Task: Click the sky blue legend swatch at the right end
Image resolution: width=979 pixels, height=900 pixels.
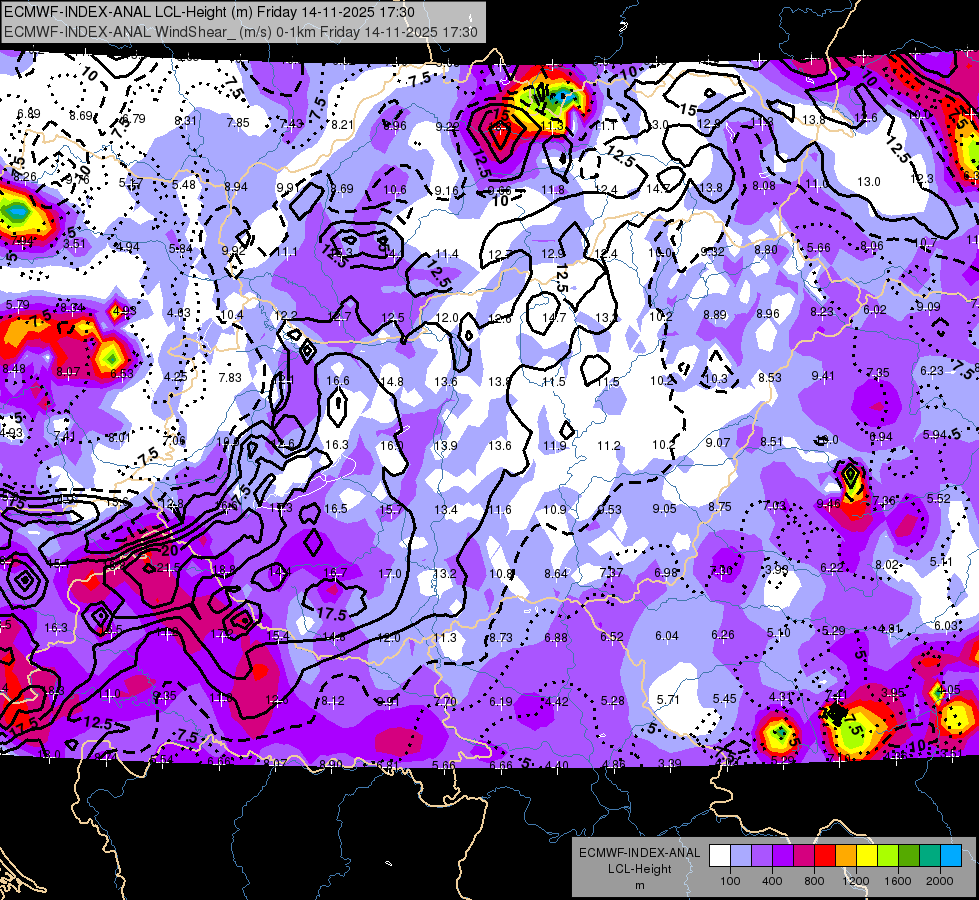Action: pyautogui.click(x=951, y=856)
